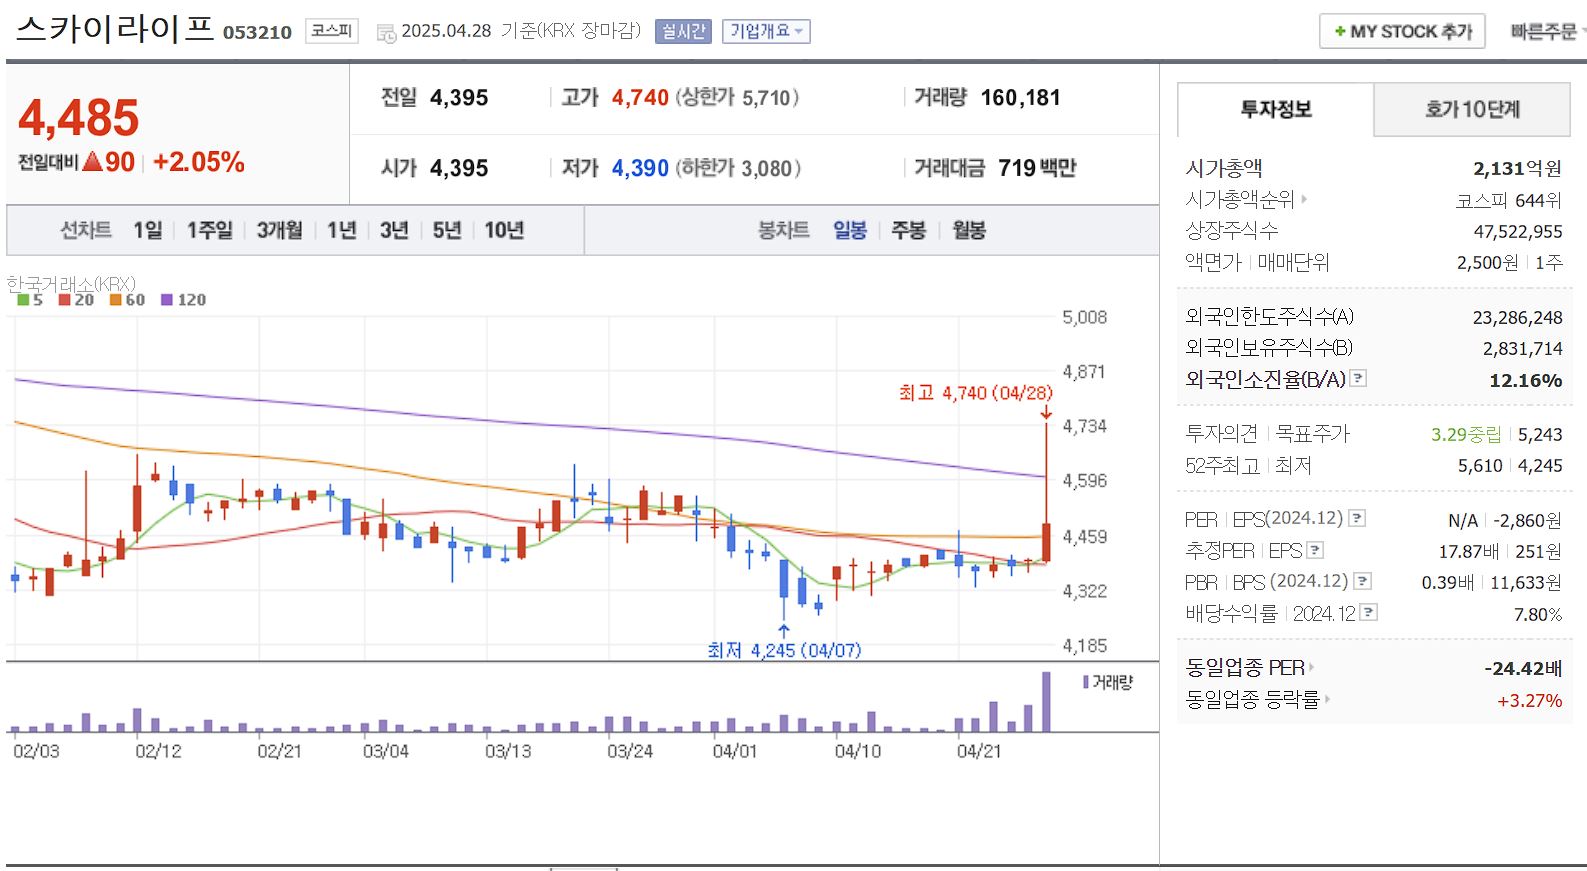Click the calendar icon beside the date
This screenshot has width=1587, height=871.
(x=386, y=33)
